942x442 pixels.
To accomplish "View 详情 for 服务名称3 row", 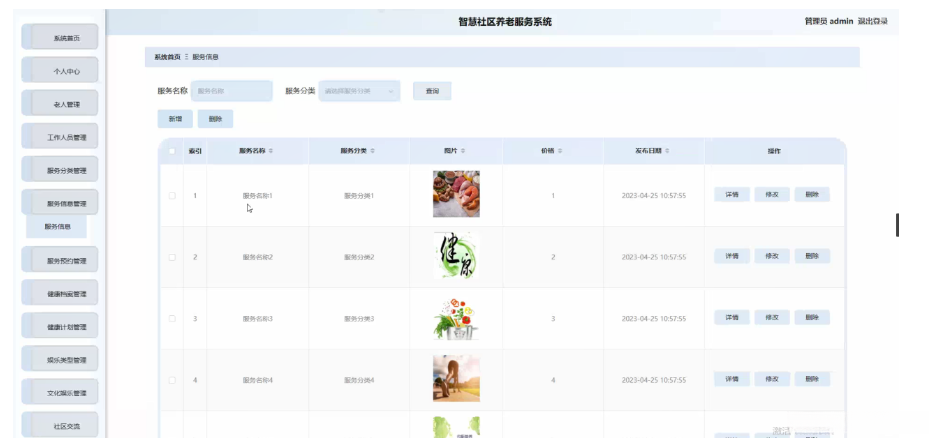I will pyautogui.click(x=732, y=317).
